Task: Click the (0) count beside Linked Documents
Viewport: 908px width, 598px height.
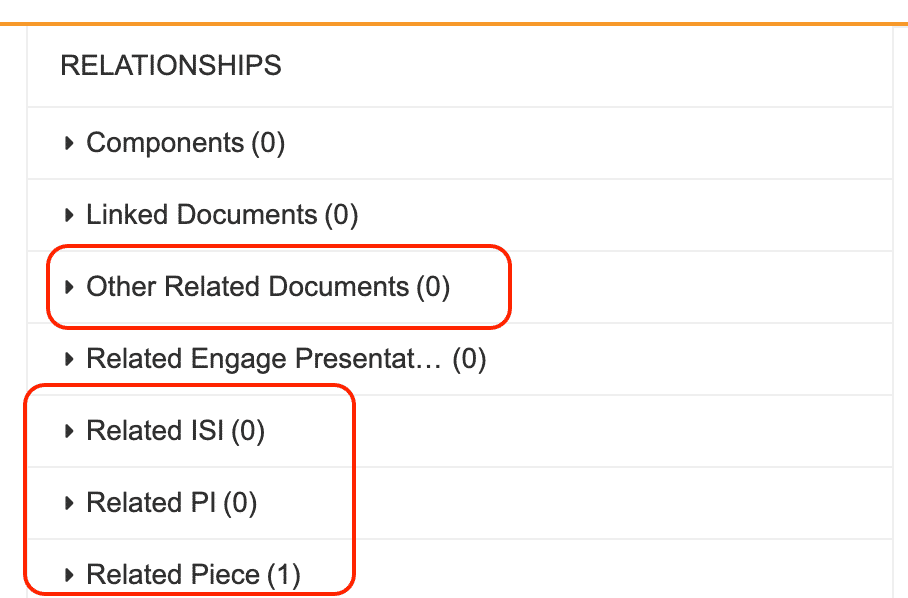Action: click(x=341, y=215)
